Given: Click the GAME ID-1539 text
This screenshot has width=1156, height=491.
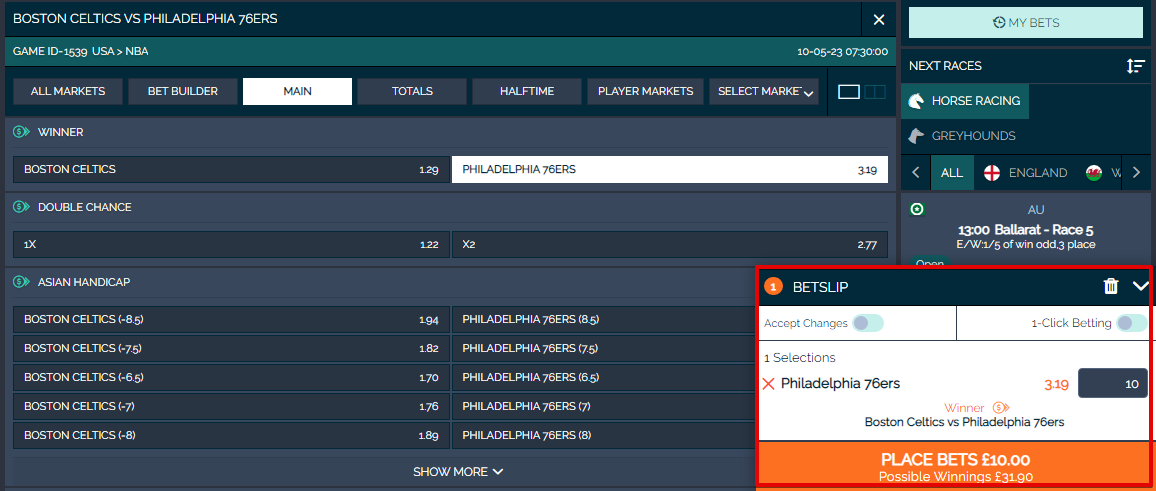Looking at the screenshot, I should (51, 52).
